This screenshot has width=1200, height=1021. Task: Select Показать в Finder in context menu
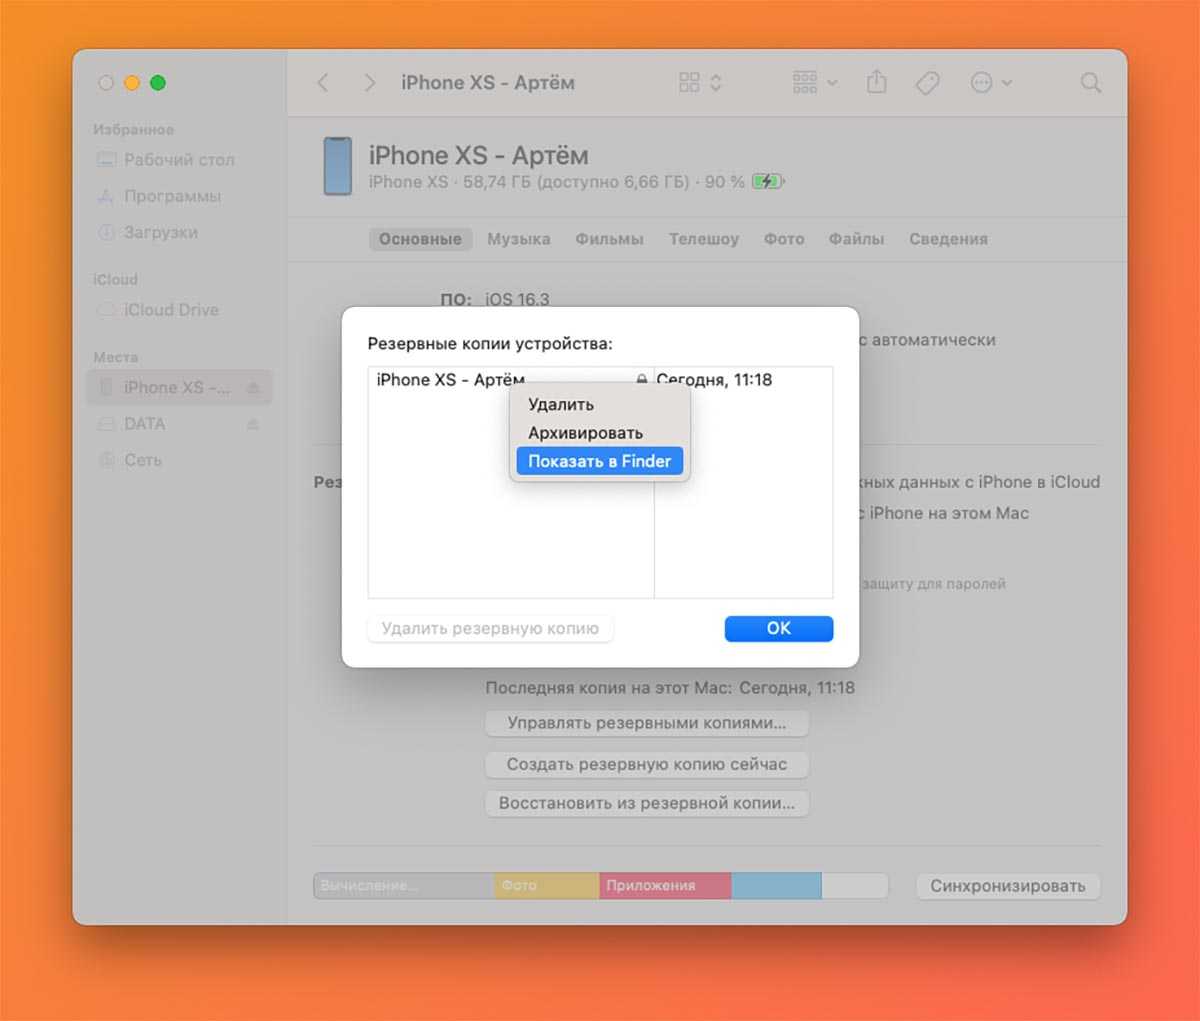click(599, 461)
